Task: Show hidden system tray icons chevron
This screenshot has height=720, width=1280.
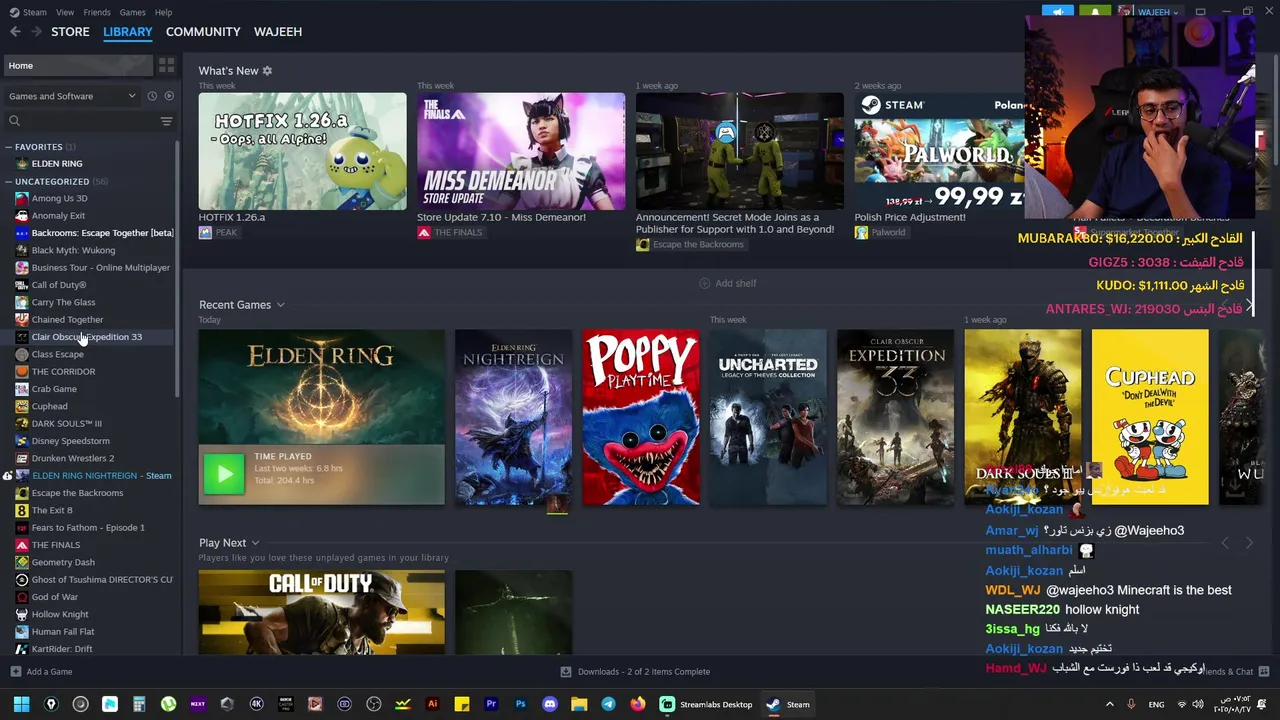Action: click(1109, 704)
